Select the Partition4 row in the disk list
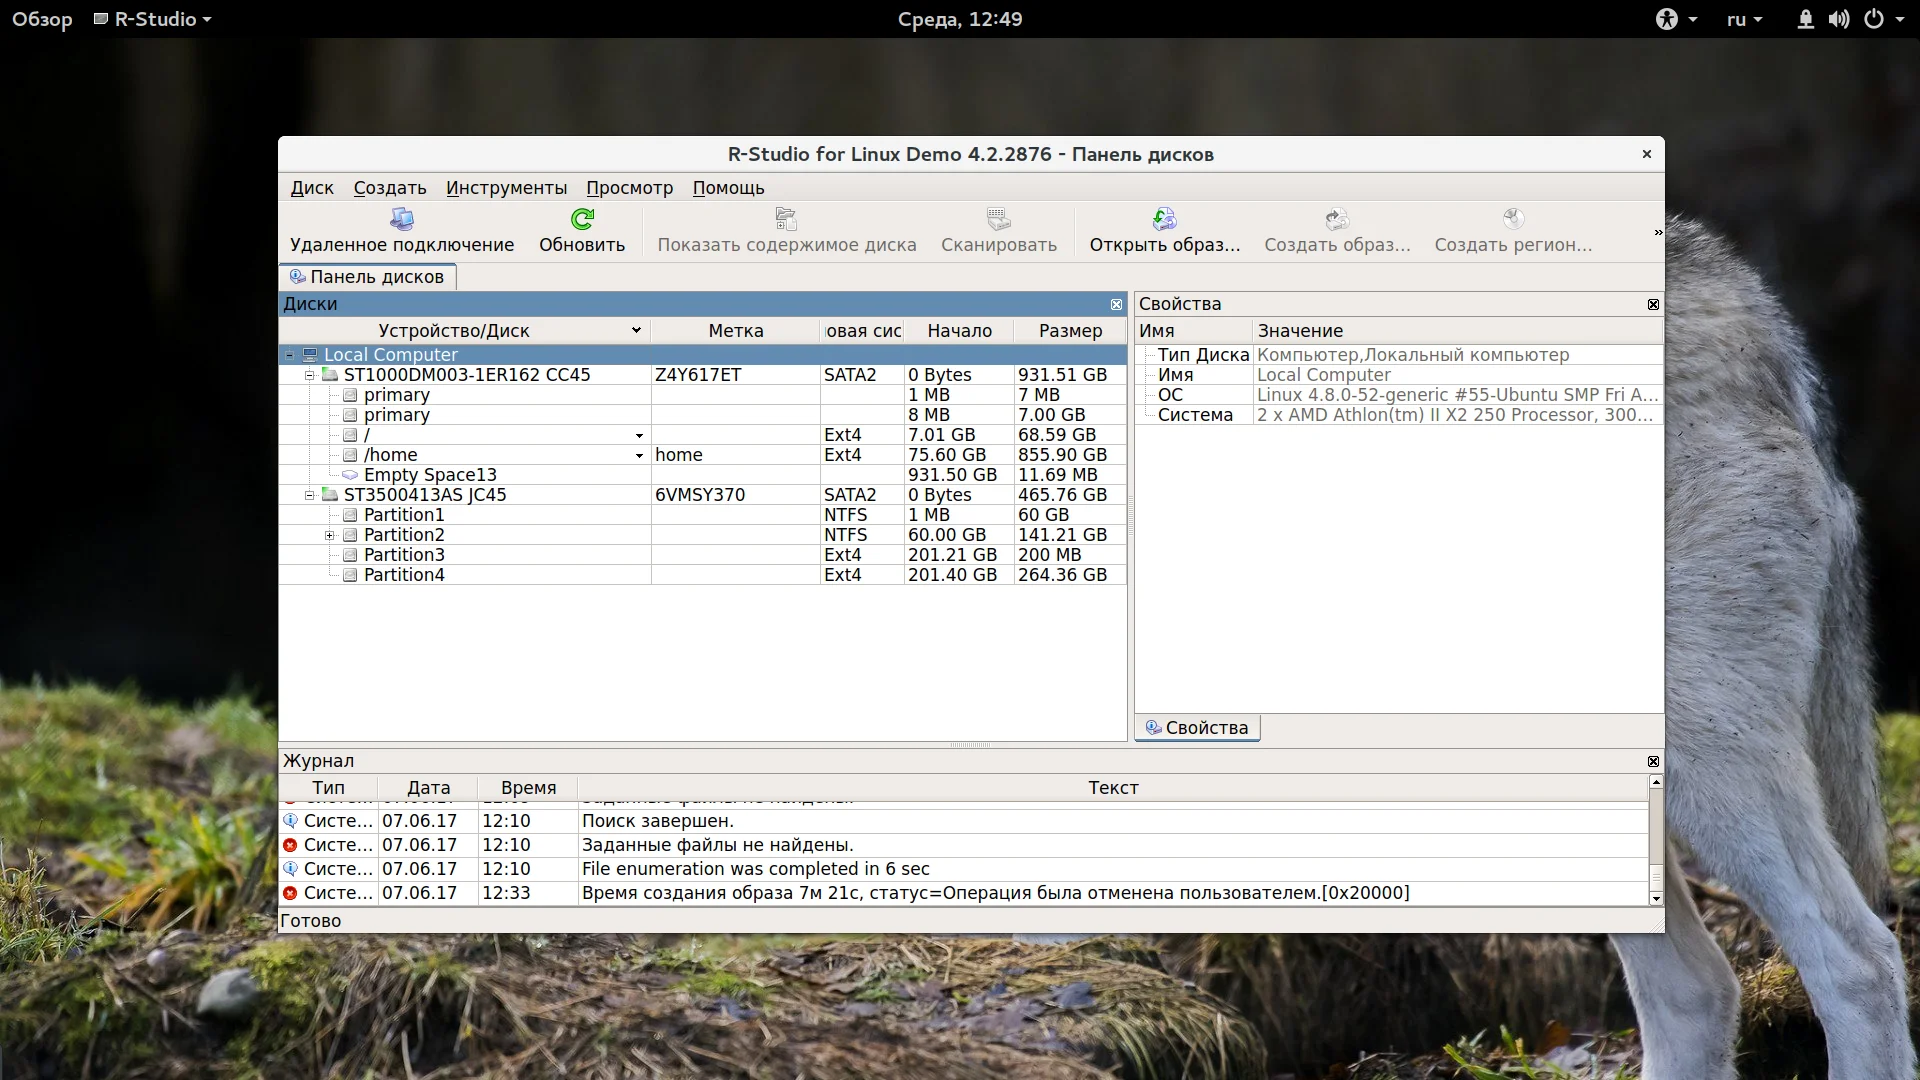1920x1080 pixels. tap(404, 575)
